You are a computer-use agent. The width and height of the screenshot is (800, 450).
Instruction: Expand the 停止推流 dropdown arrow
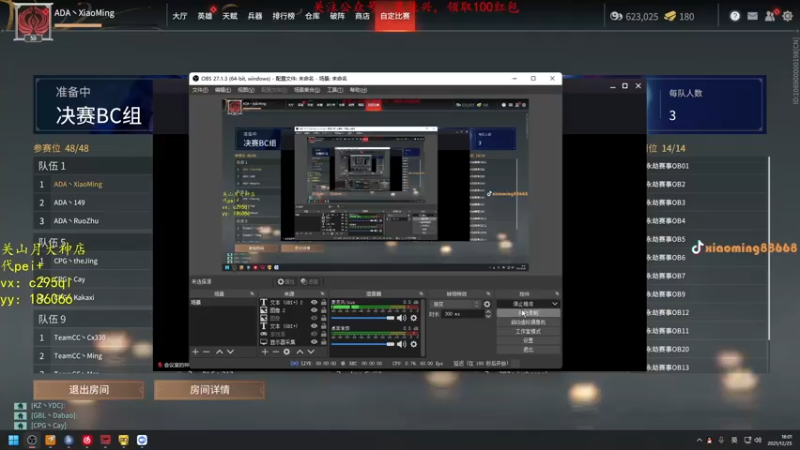pyautogui.click(x=555, y=304)
